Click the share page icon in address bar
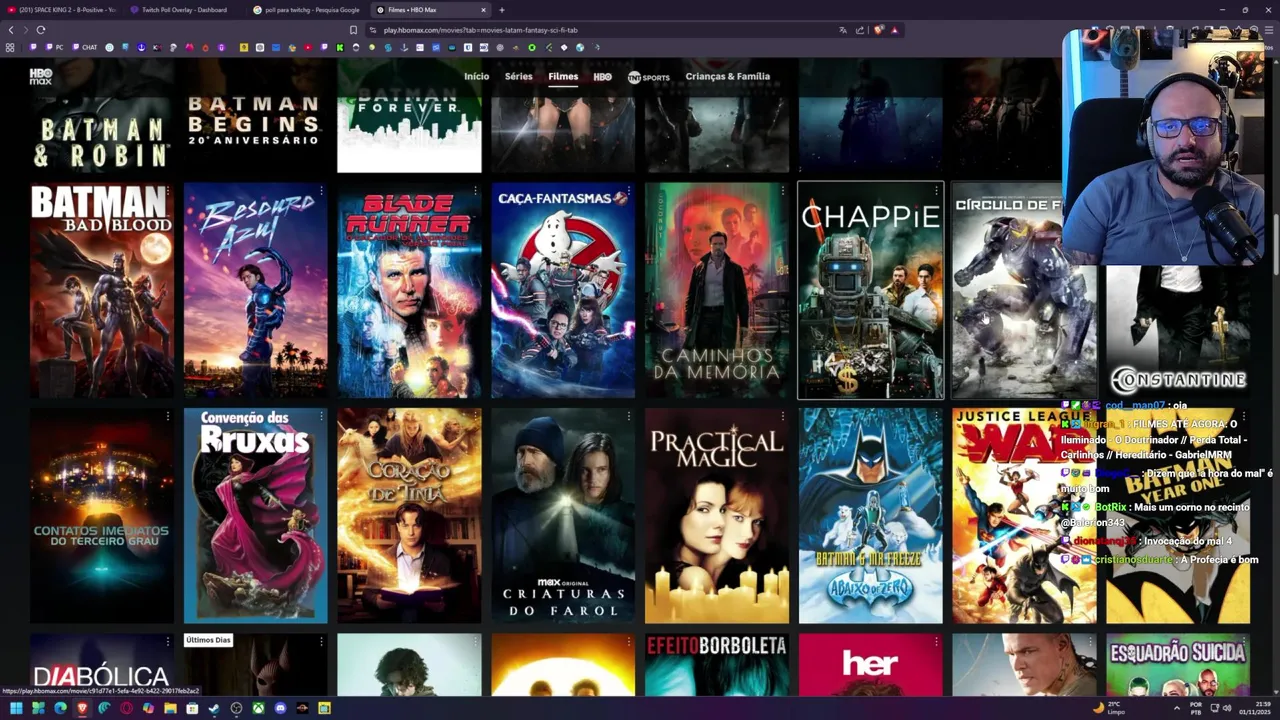The width and height of the screenshot is (1280, 720). click(860, 30)
